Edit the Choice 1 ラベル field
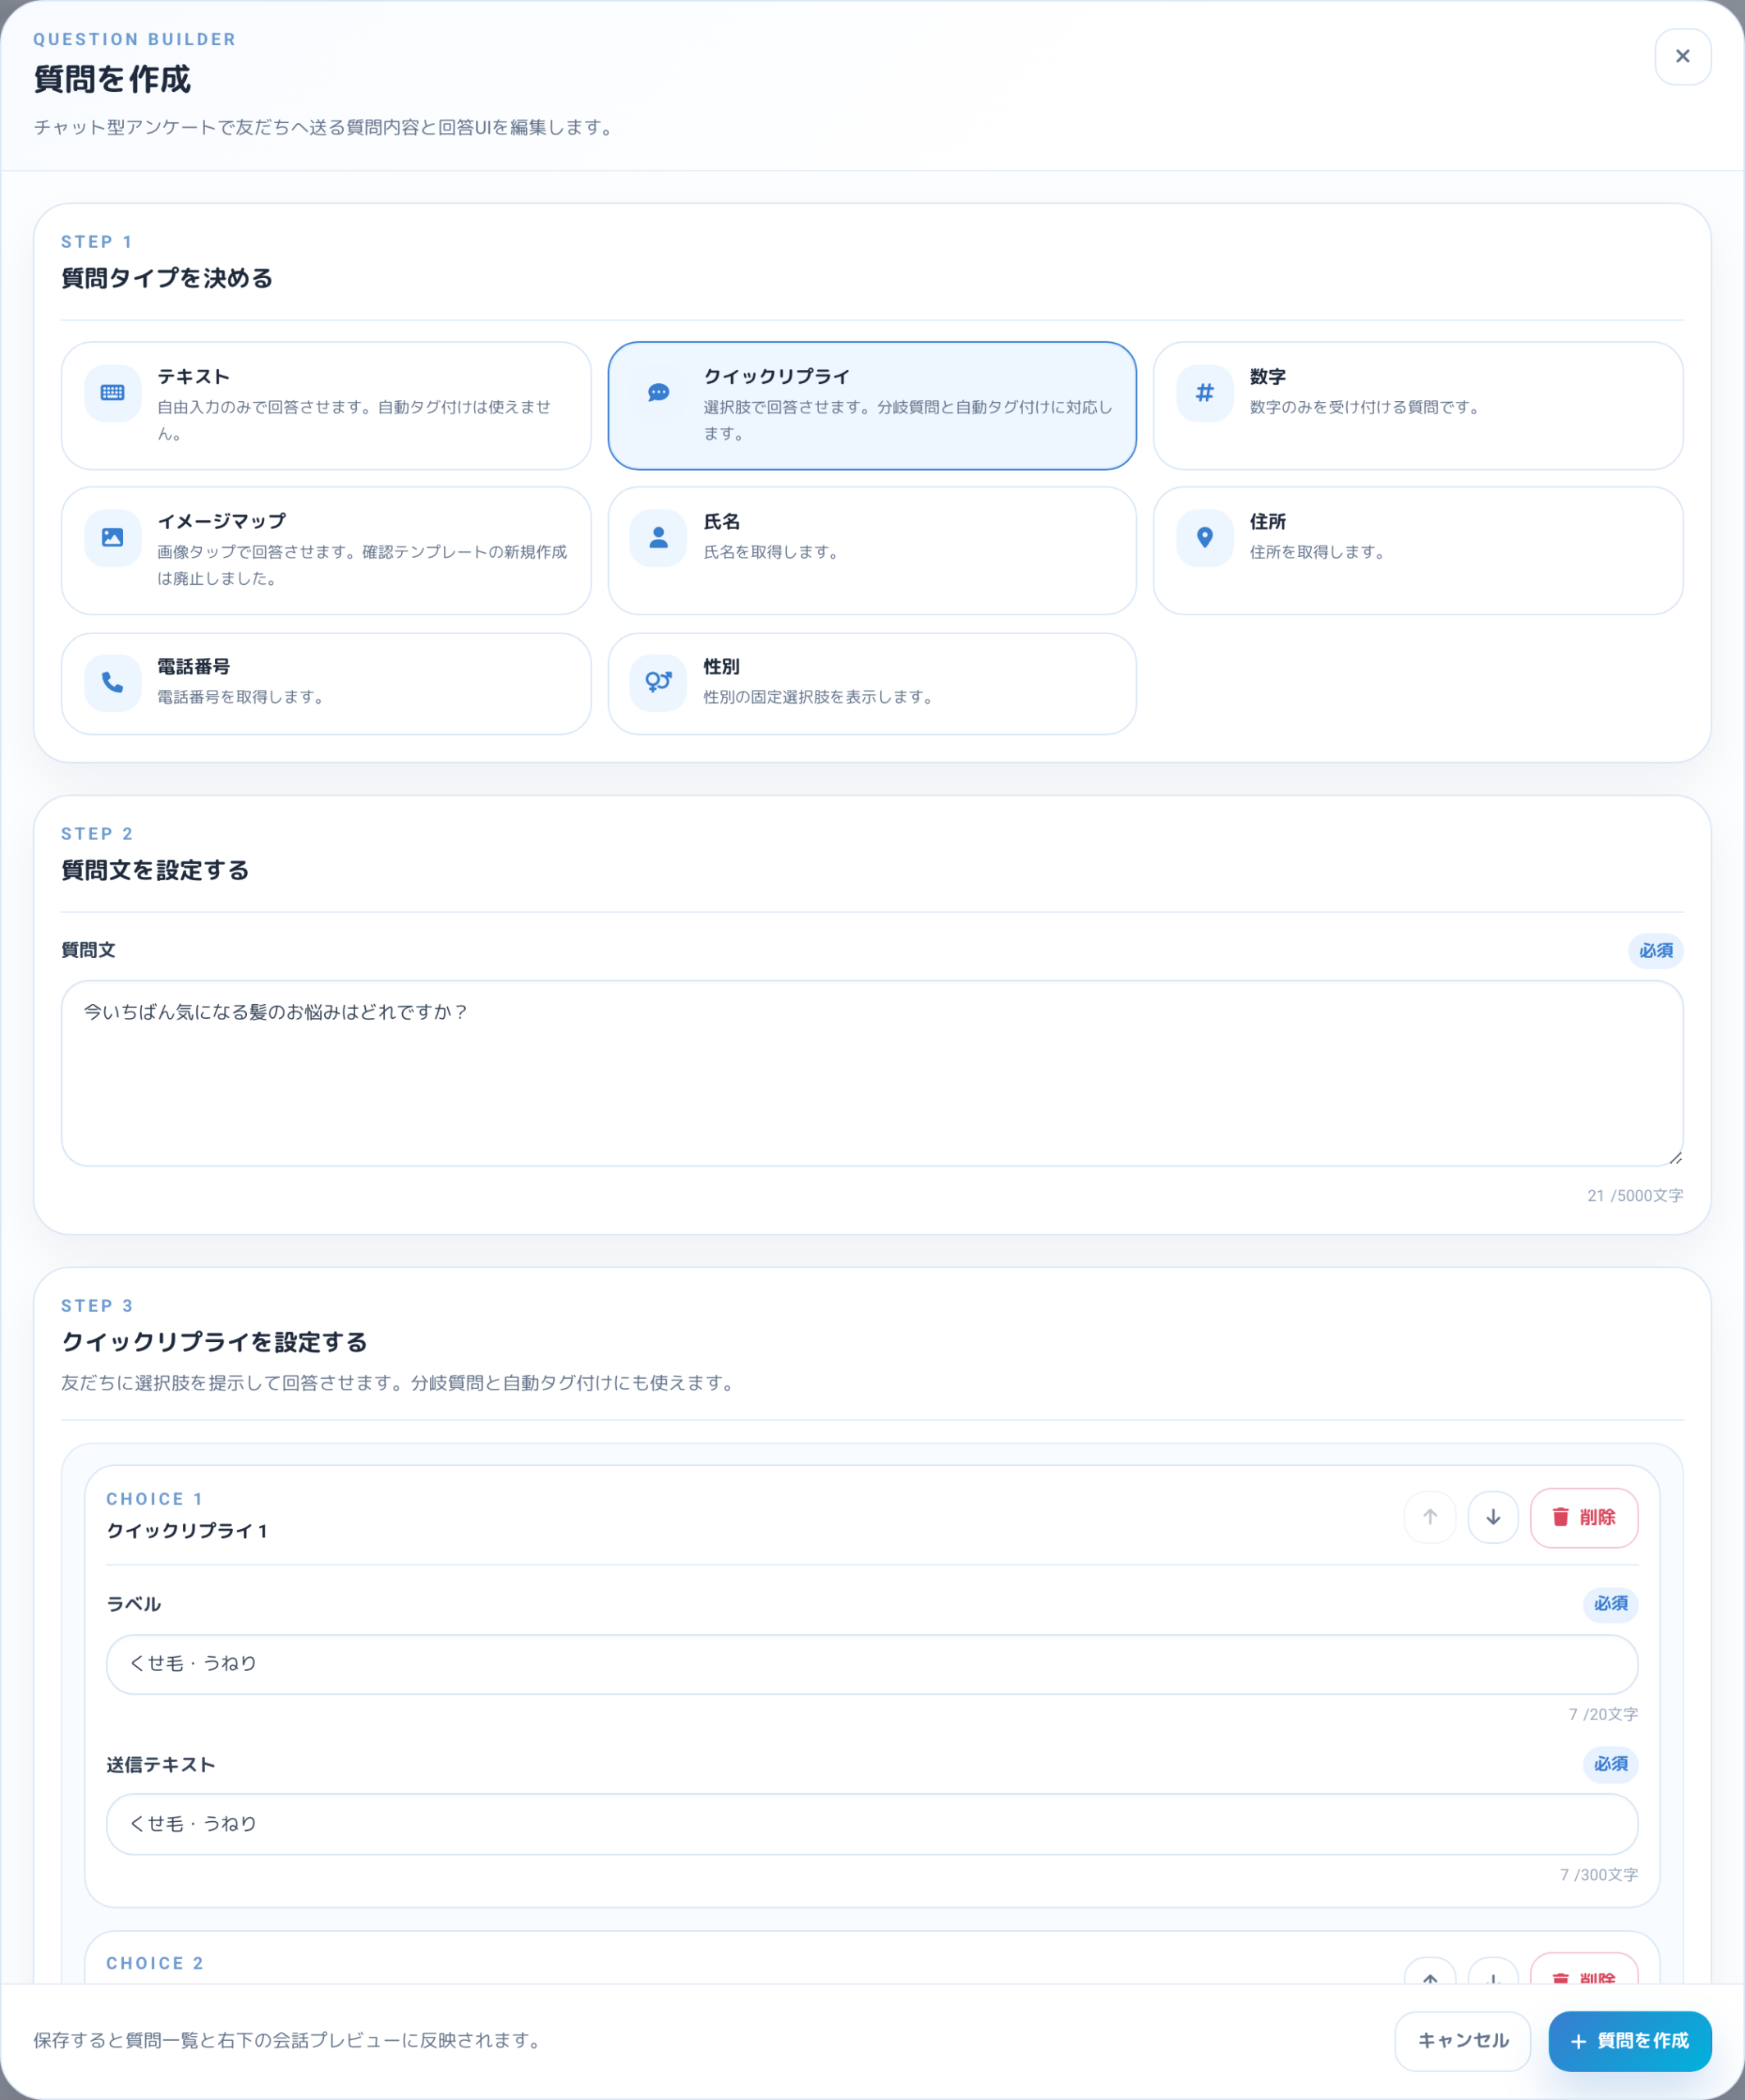This screenshot has height=2100, width=1745. 872,1664
